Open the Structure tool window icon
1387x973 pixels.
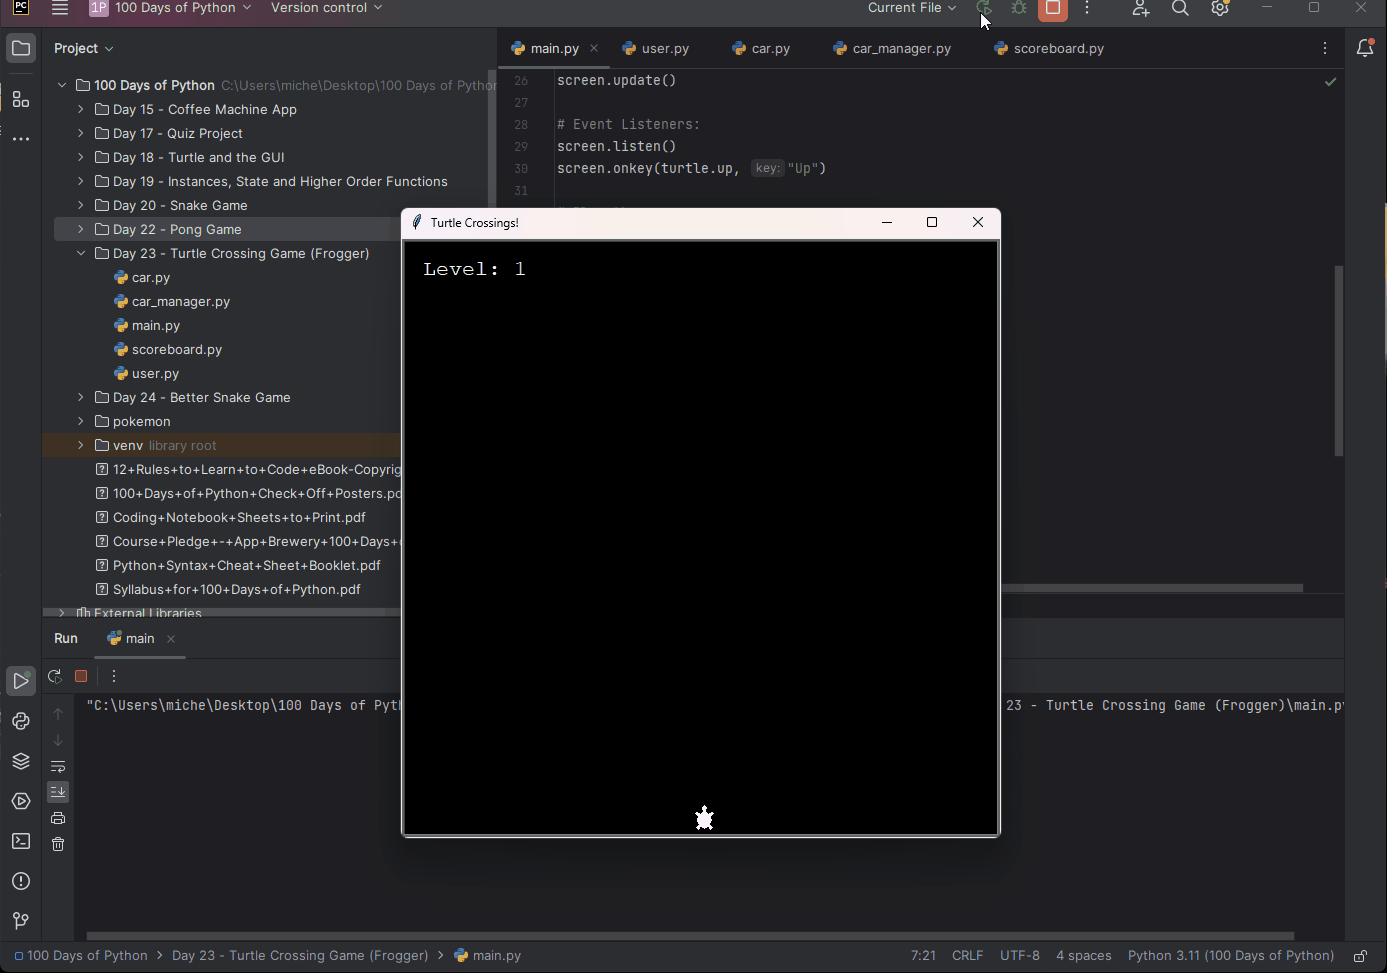click(21, 99)
